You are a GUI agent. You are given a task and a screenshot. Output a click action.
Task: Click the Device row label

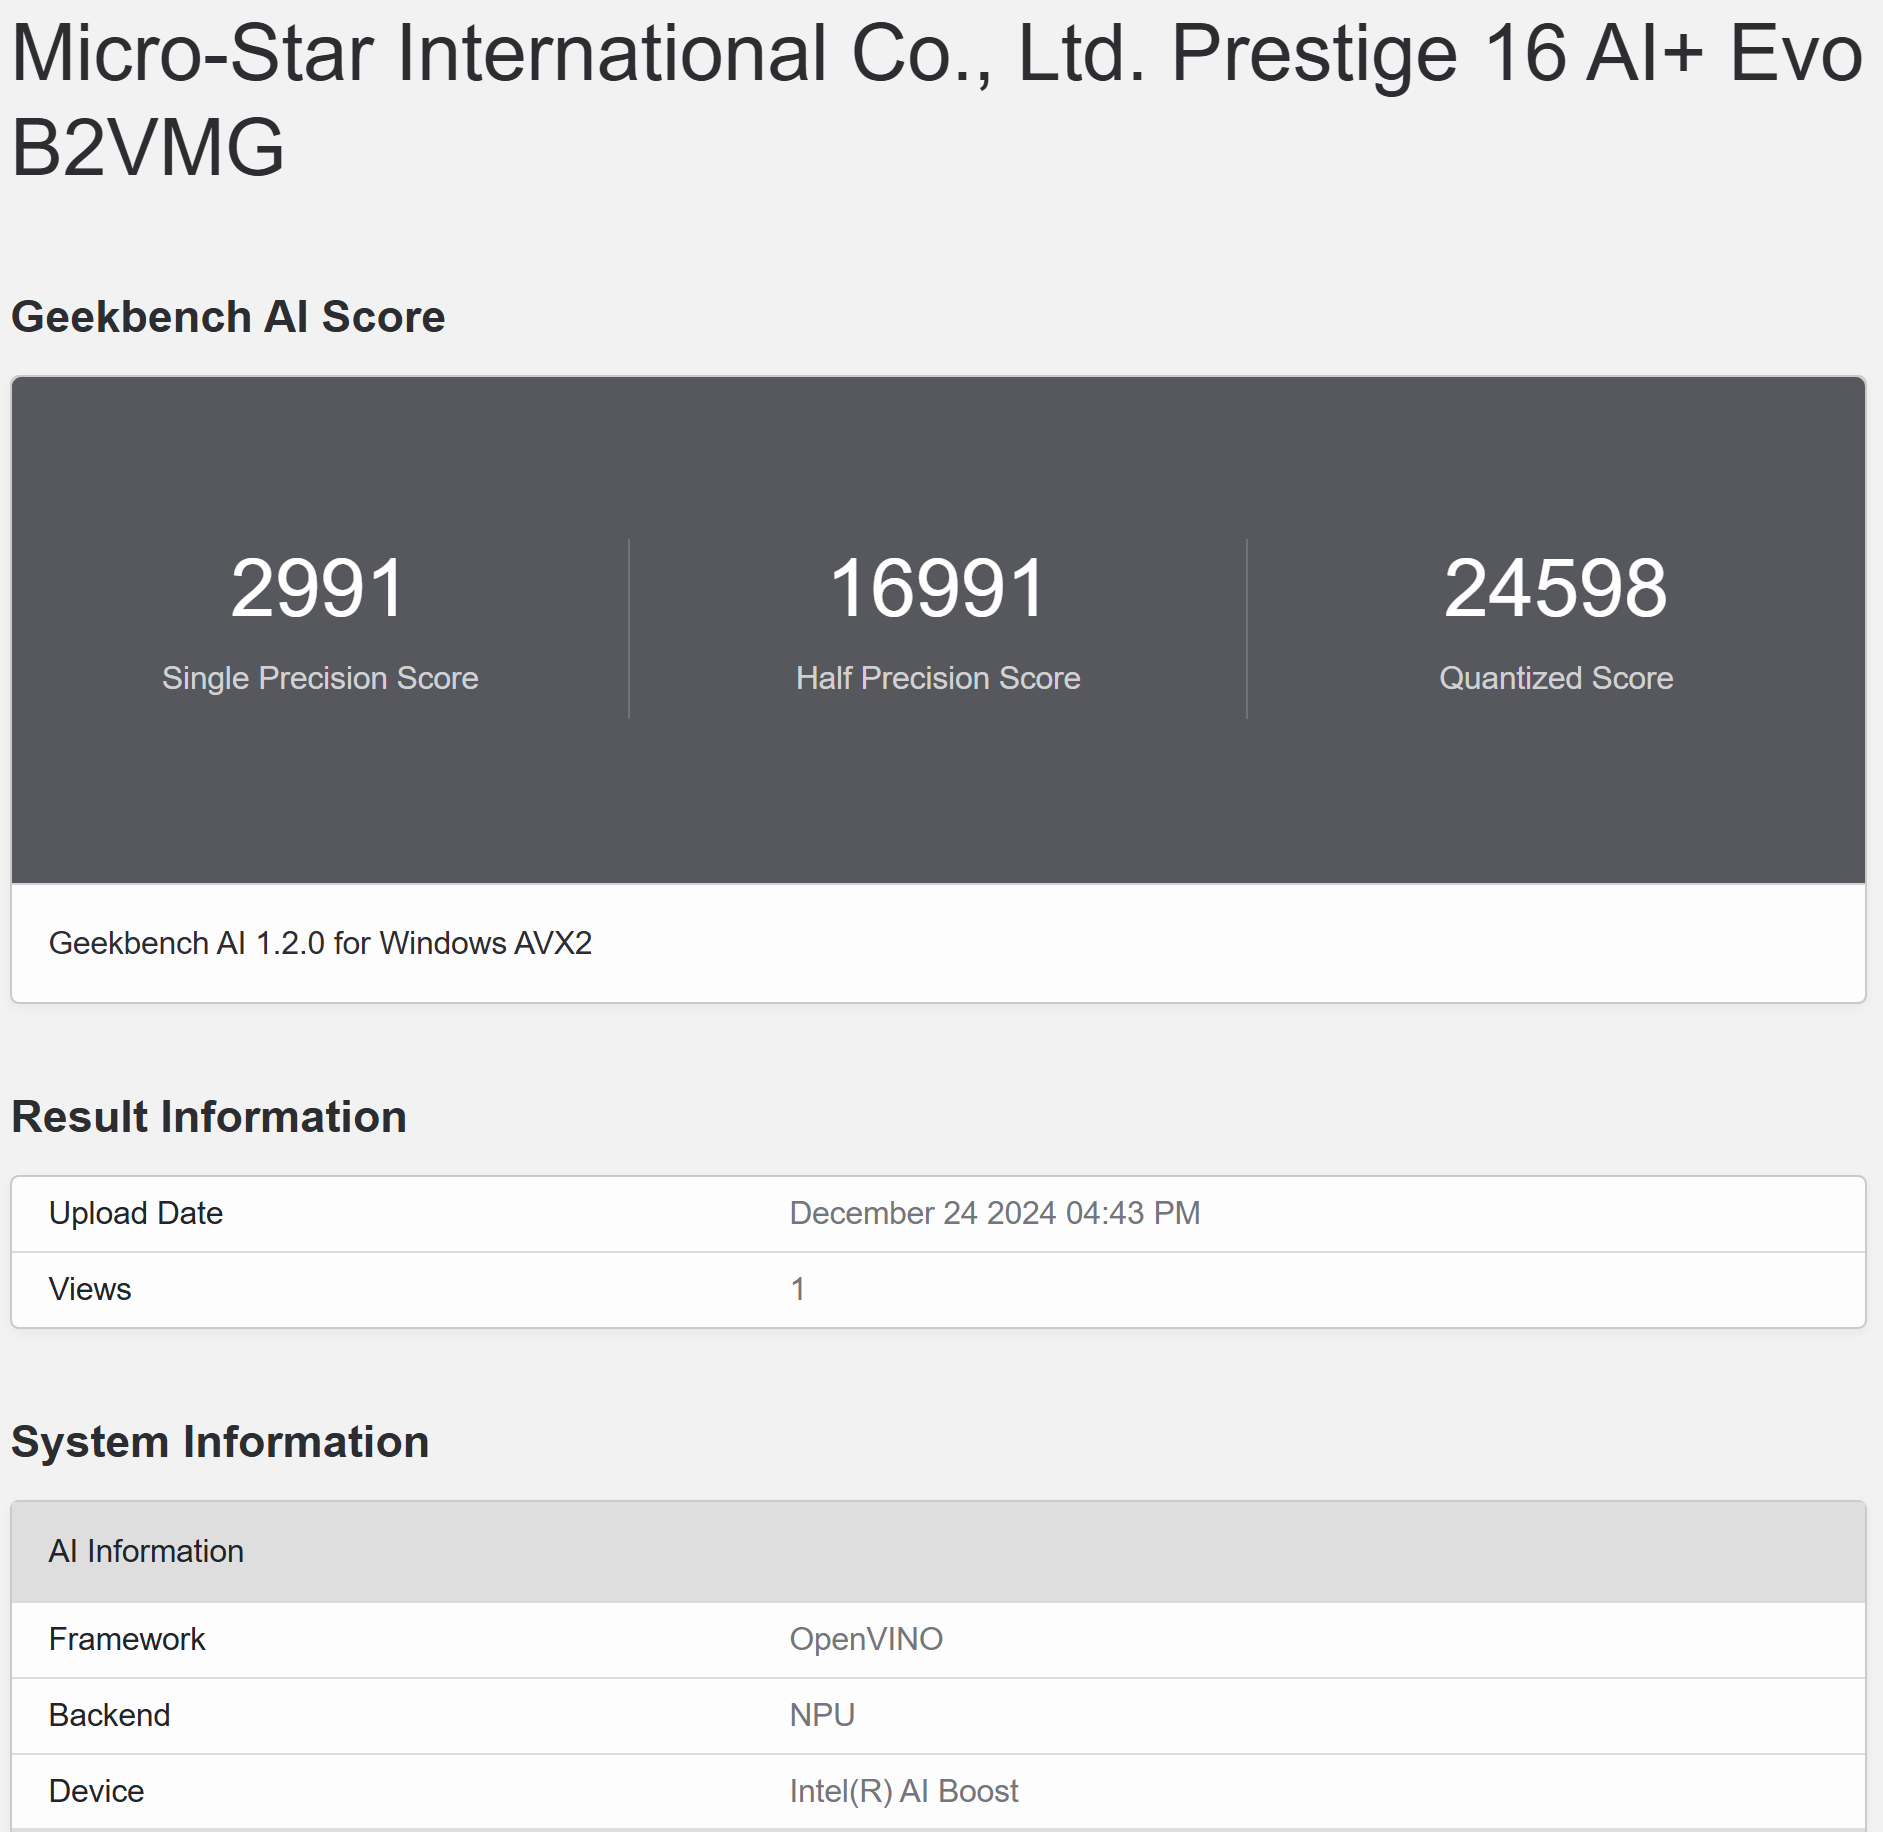pos(97,1791)
